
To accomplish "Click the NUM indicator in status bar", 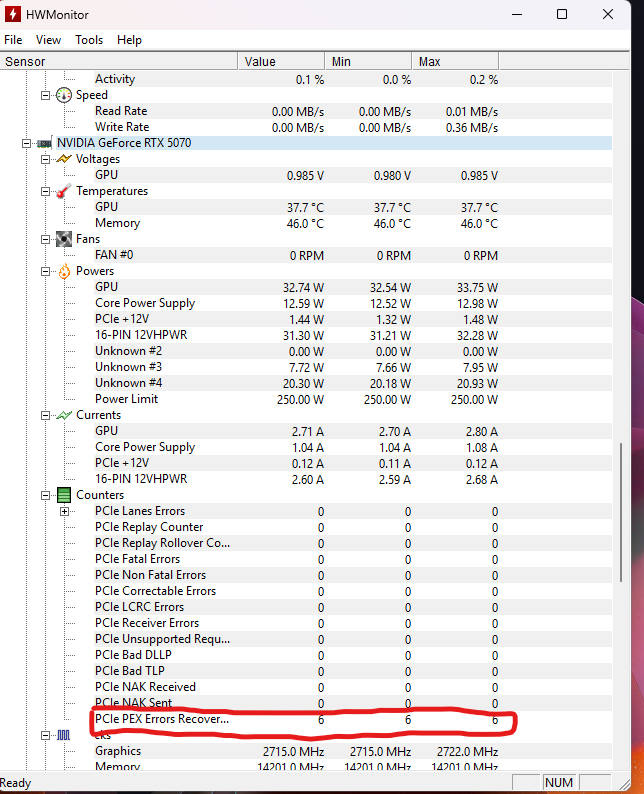I will click(559, 782).
